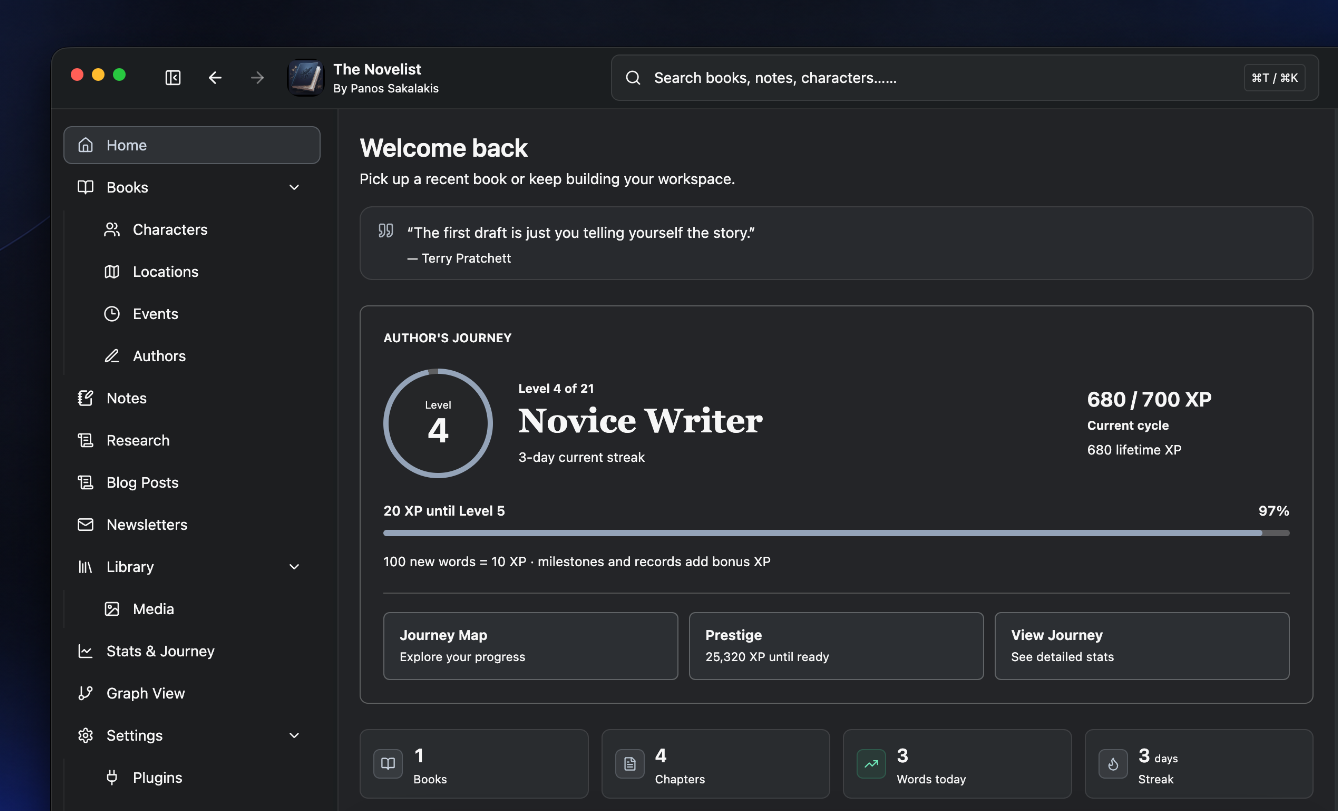
Task: Click the Level 5 XP progress bar
Action: [x=836, y=533]
